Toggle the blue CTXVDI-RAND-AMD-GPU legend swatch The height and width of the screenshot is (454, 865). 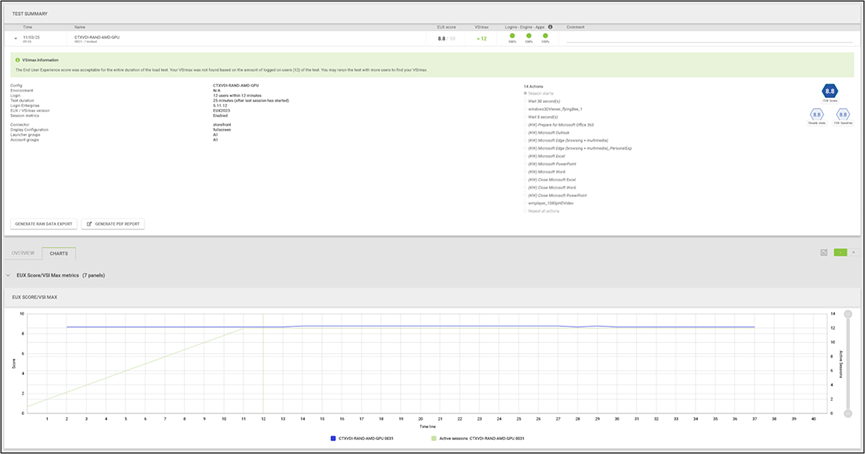pos(333,439)
